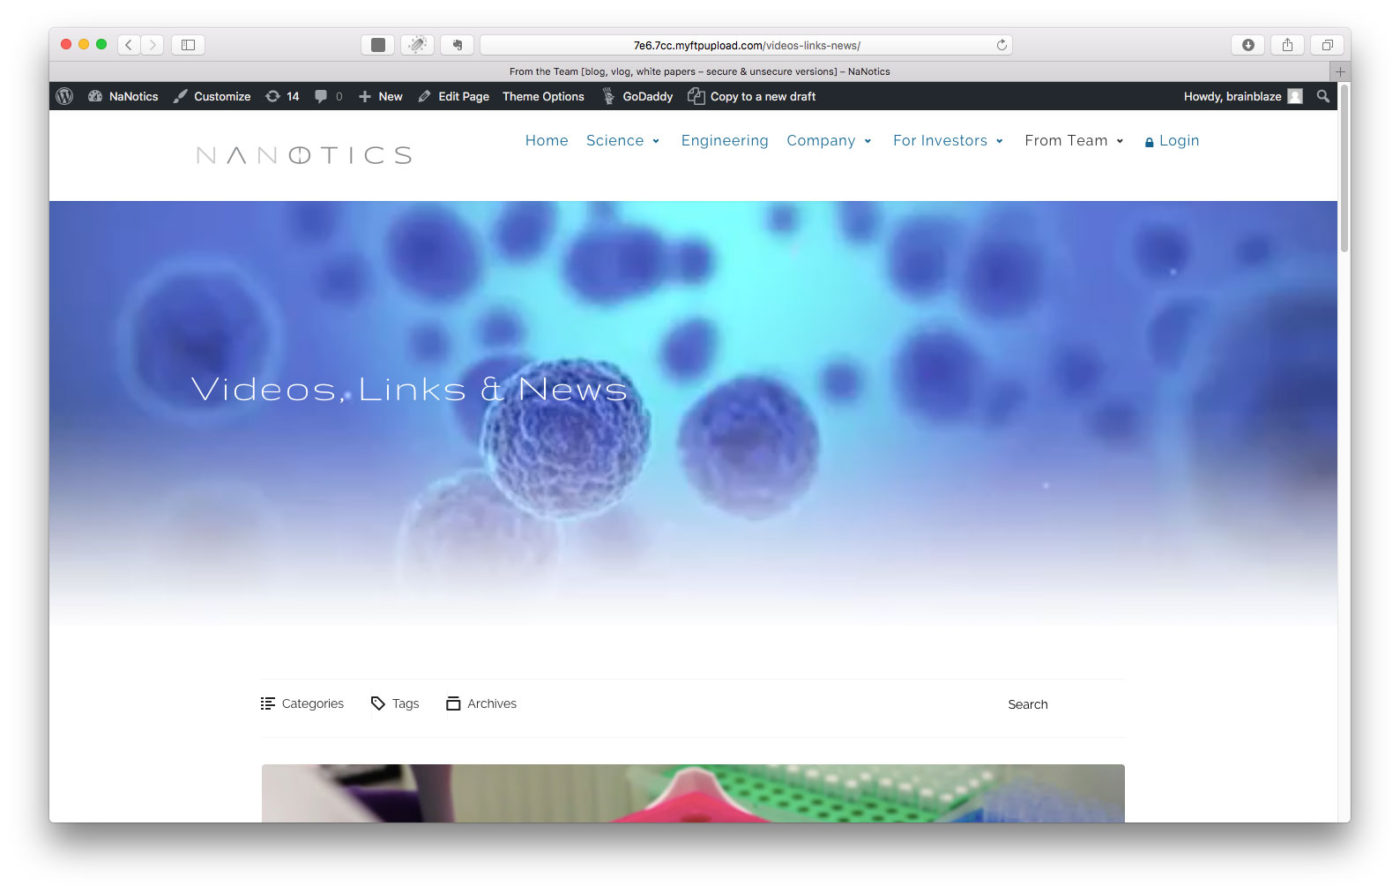
Task: Click Copy to a new draft
Action: click(752, 96)
